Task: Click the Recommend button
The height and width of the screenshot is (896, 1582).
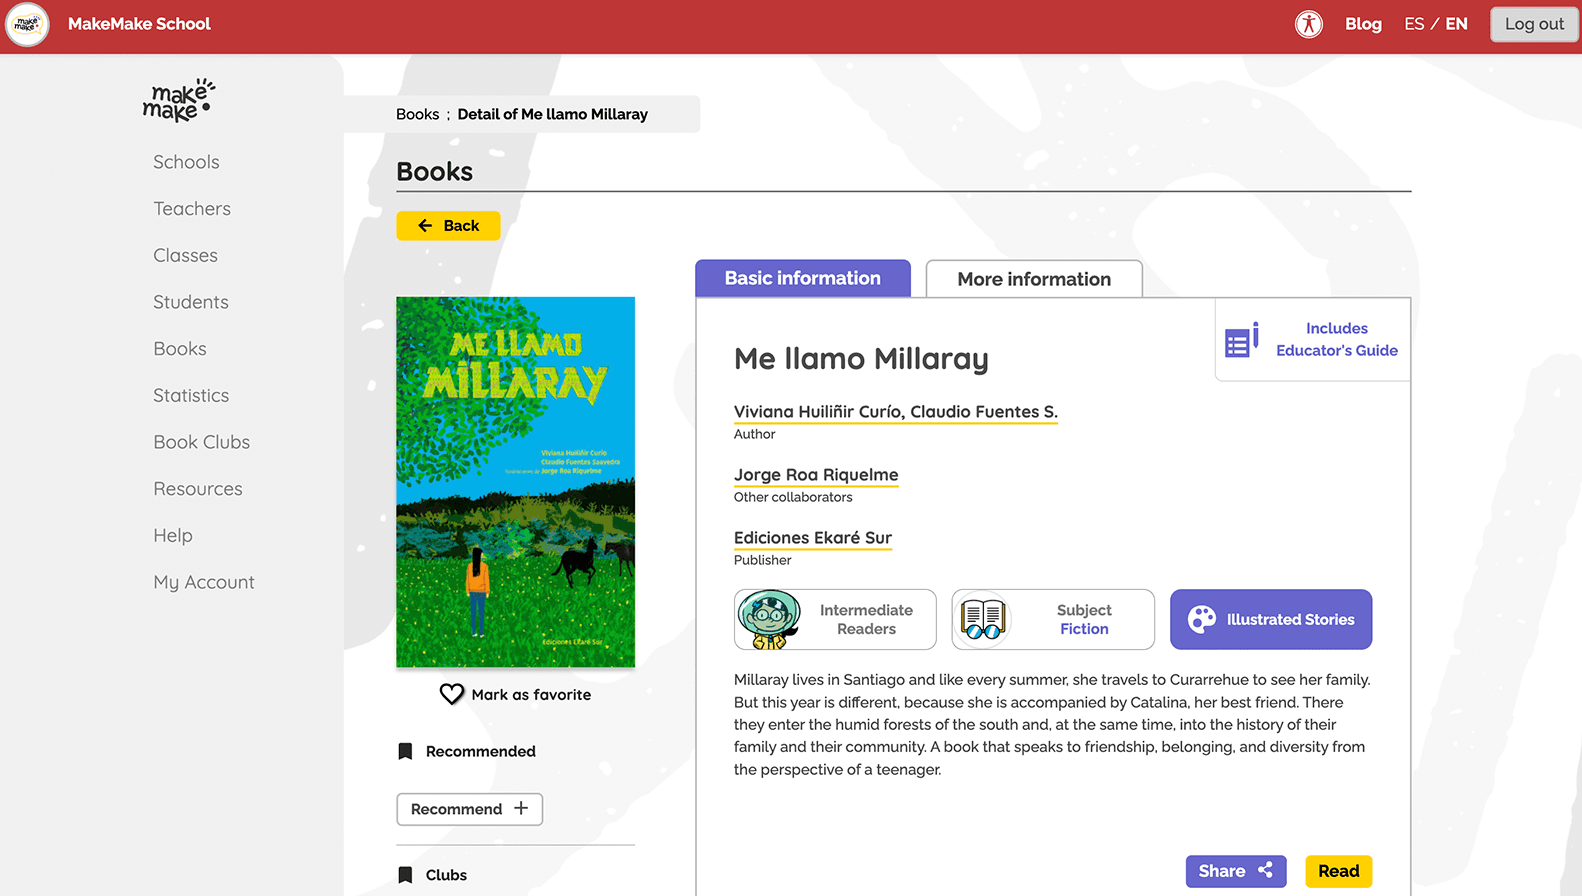Action: [x=470, y=809]
